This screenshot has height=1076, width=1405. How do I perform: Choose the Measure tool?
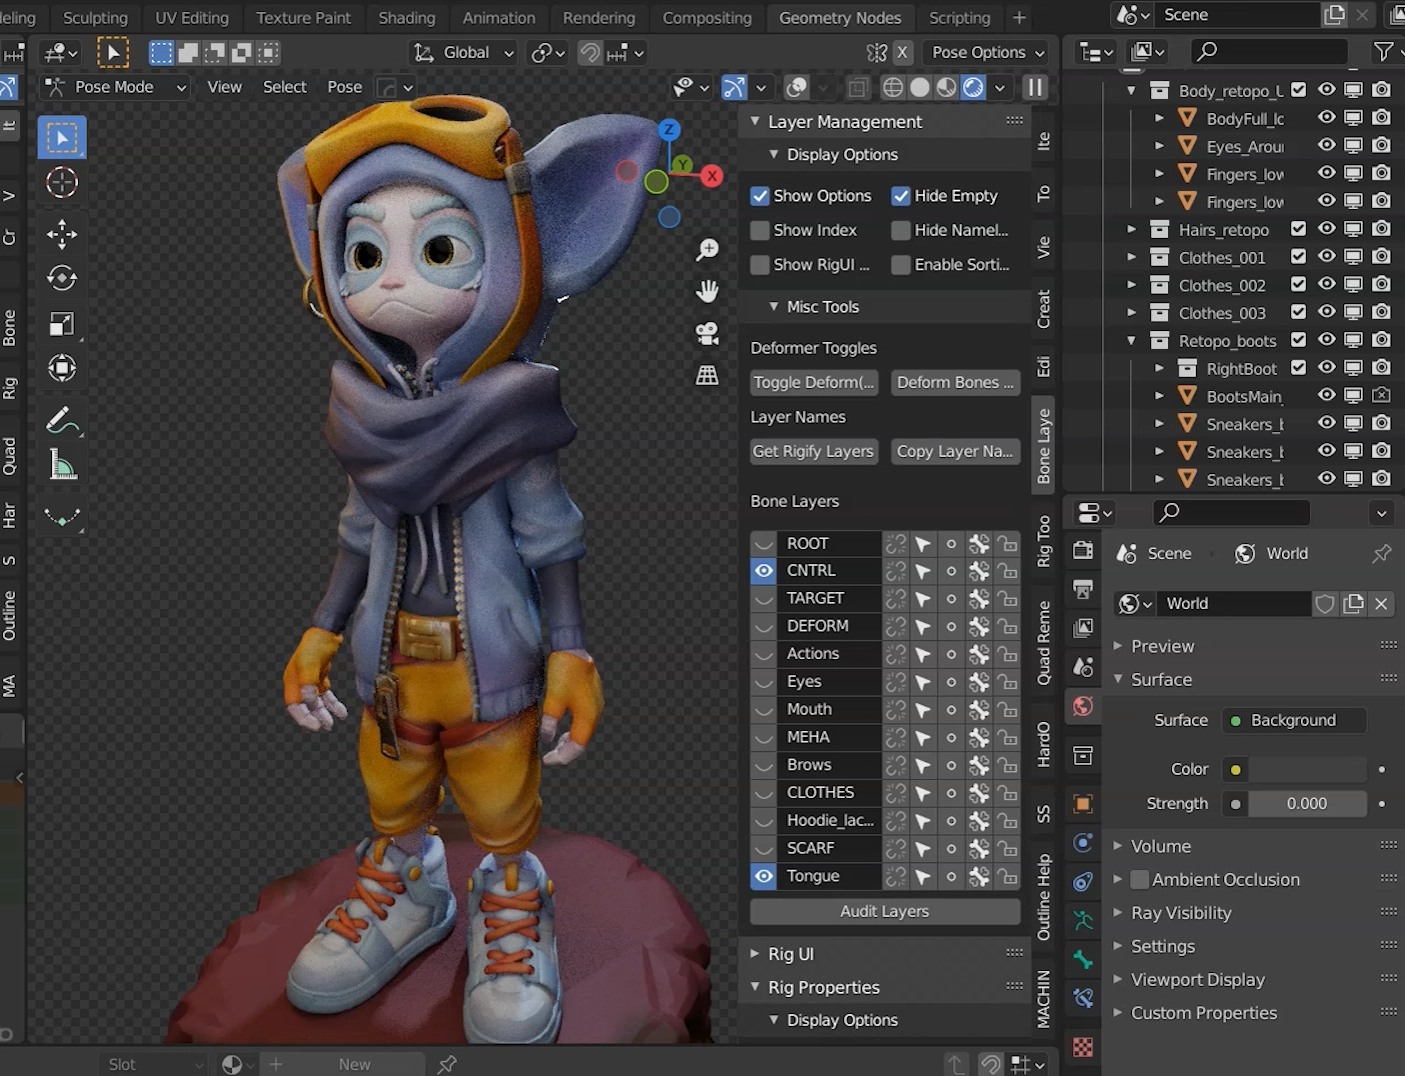62,465
